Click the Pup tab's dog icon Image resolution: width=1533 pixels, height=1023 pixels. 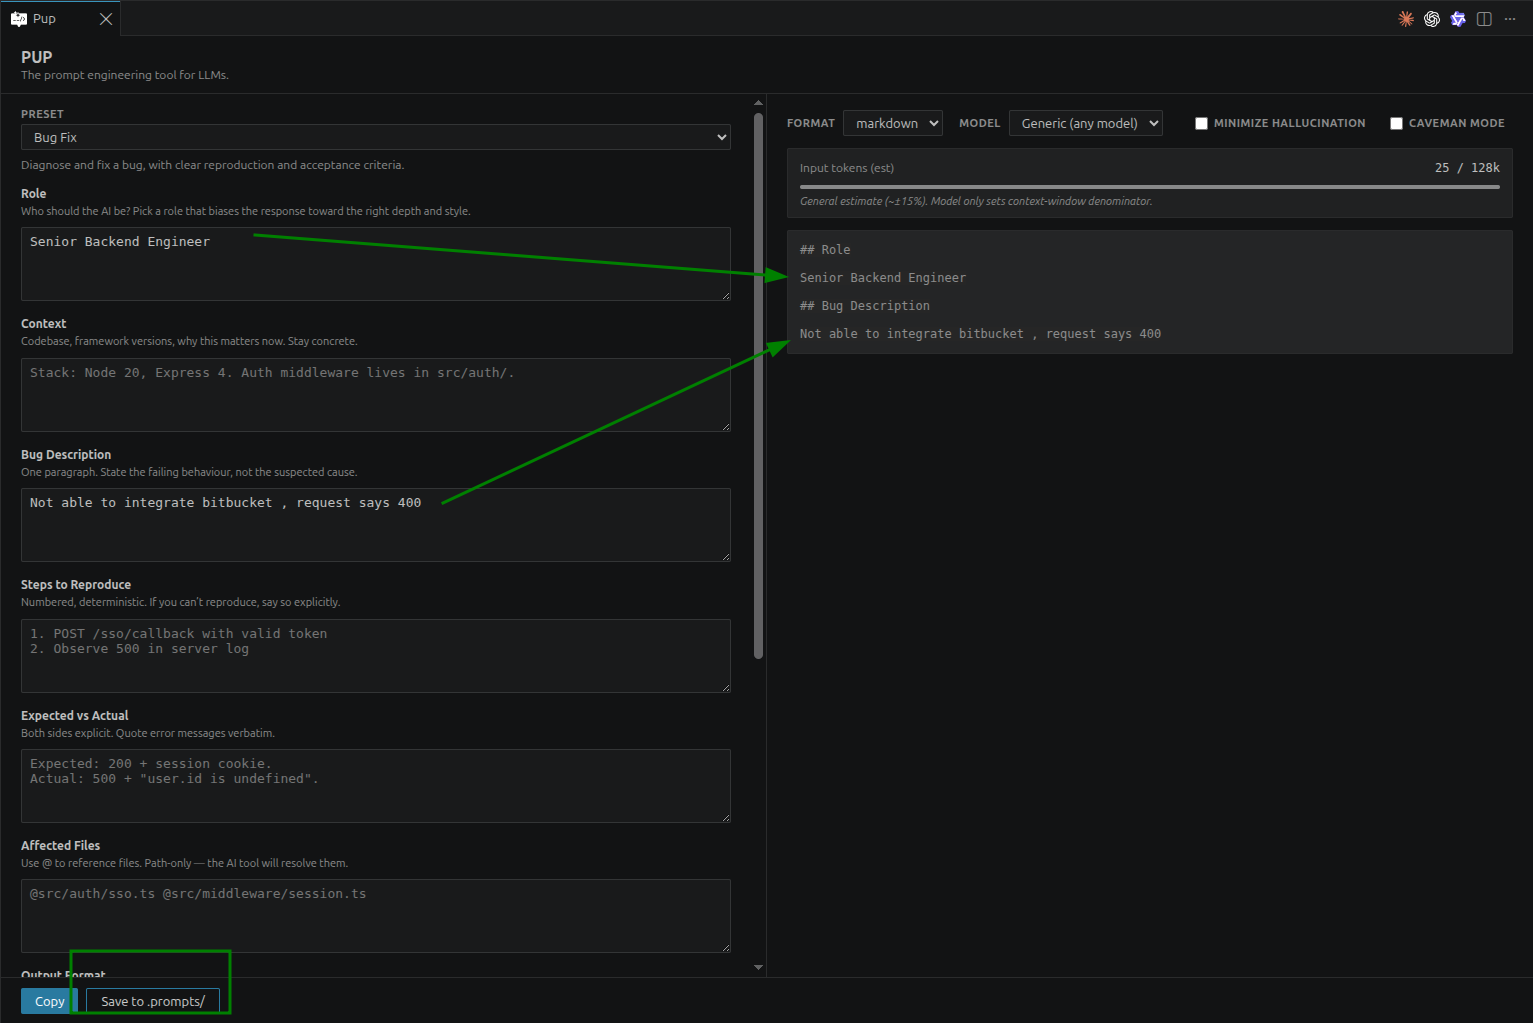[x=19, y=19]
